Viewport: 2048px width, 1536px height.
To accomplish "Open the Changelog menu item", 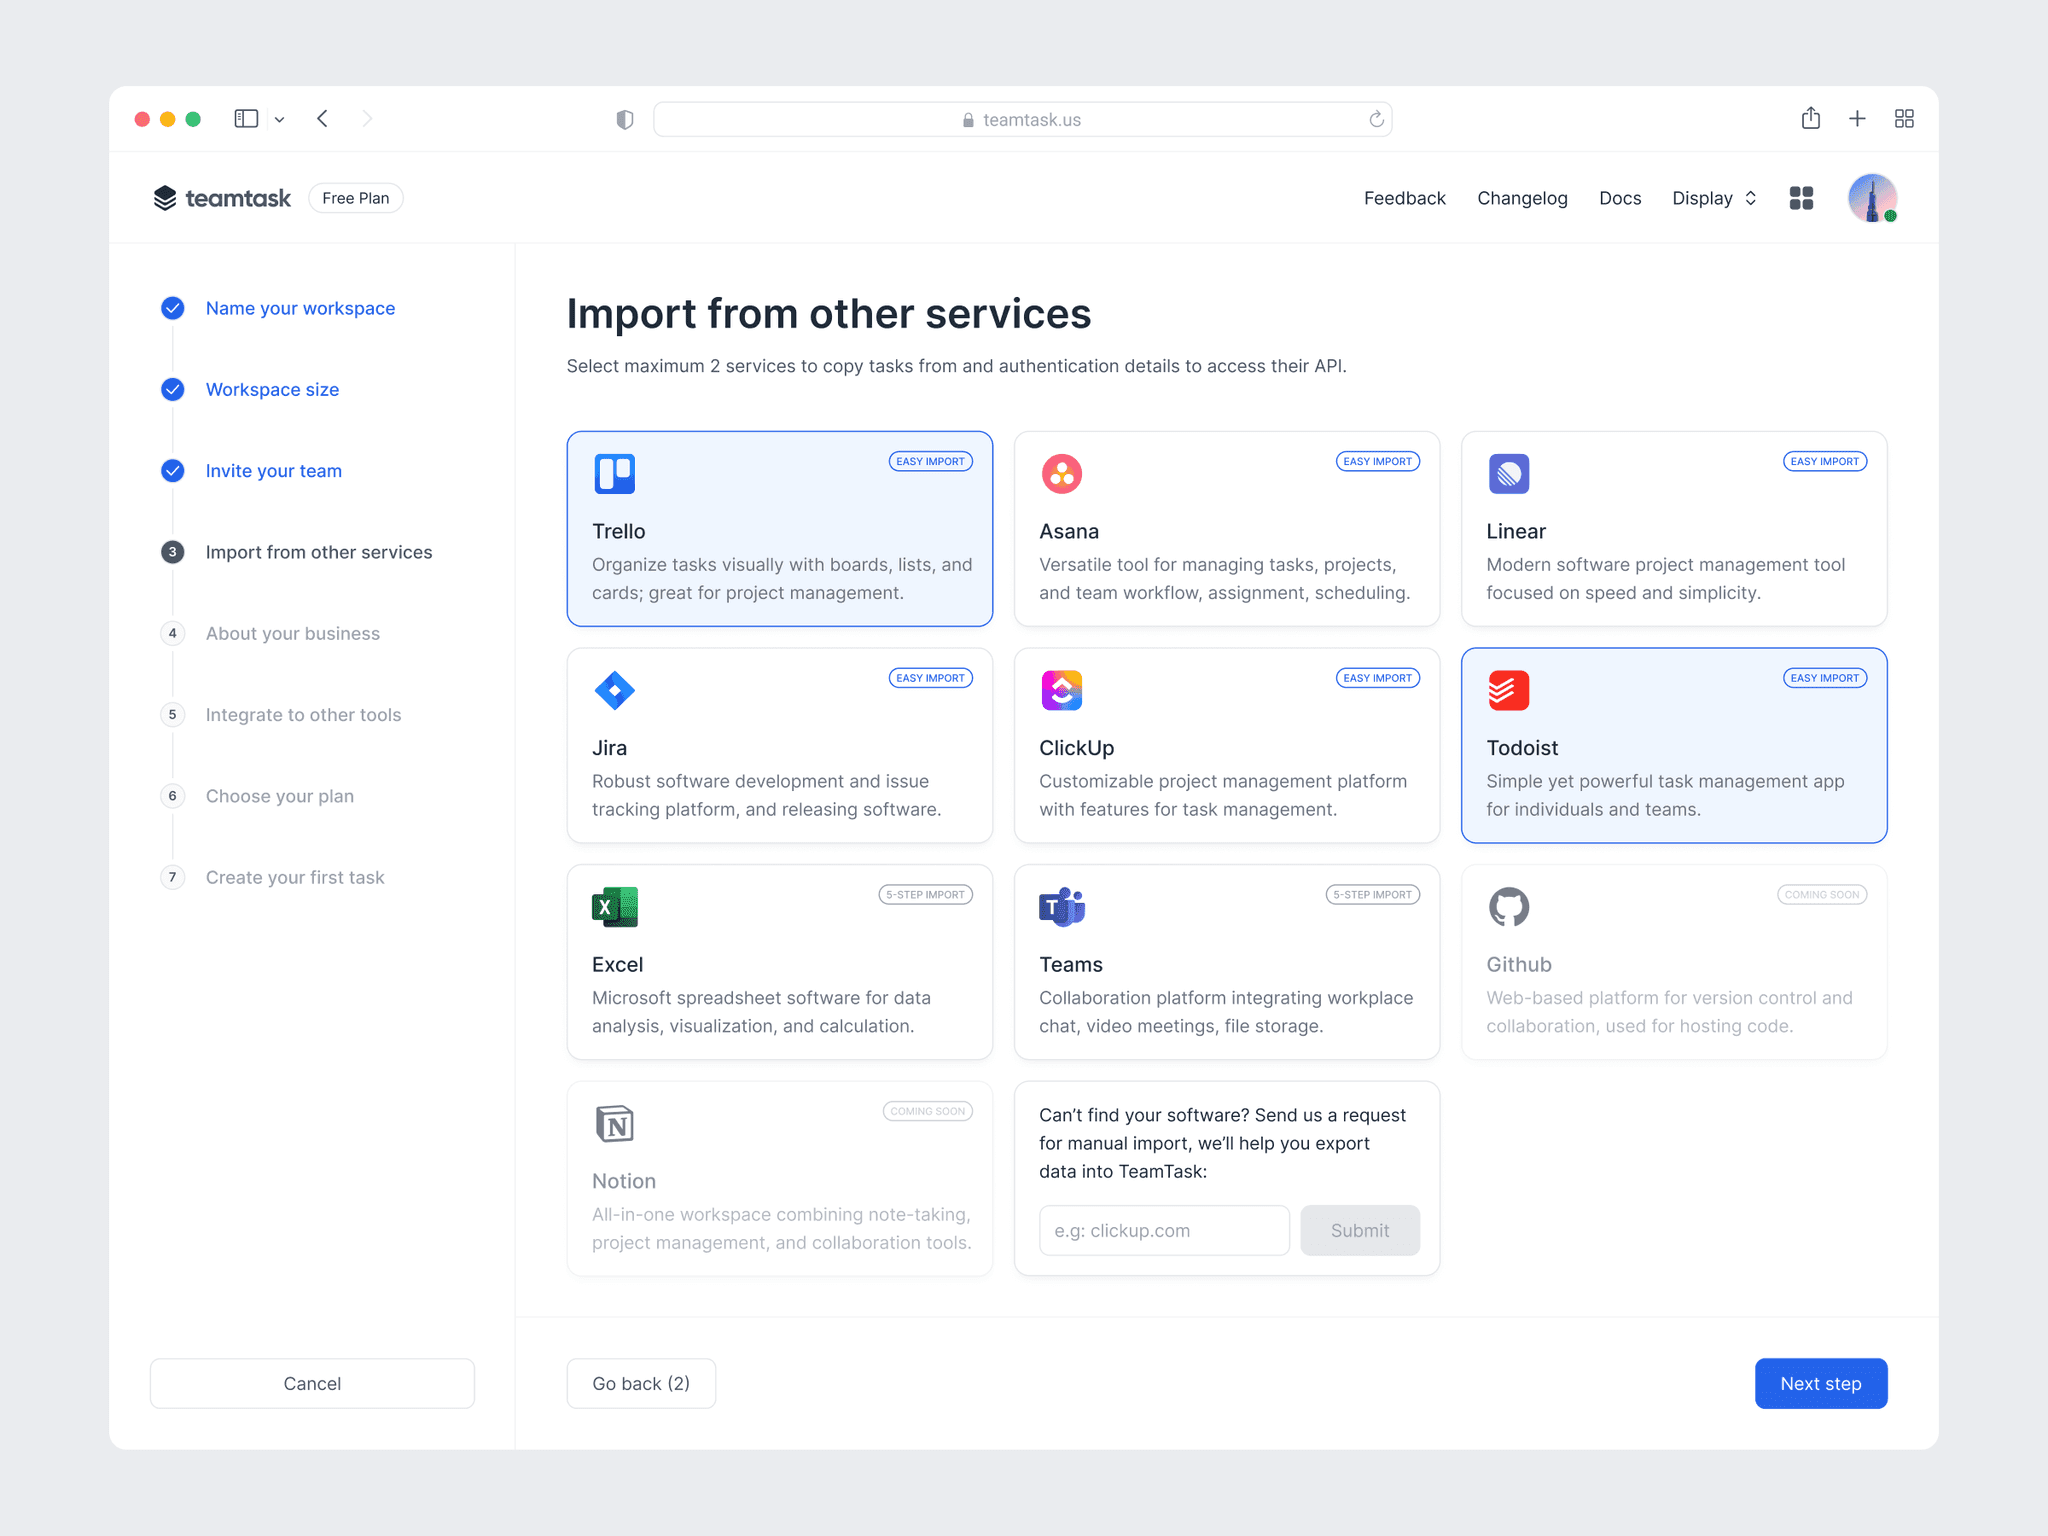I will [x=1521, y=198].
